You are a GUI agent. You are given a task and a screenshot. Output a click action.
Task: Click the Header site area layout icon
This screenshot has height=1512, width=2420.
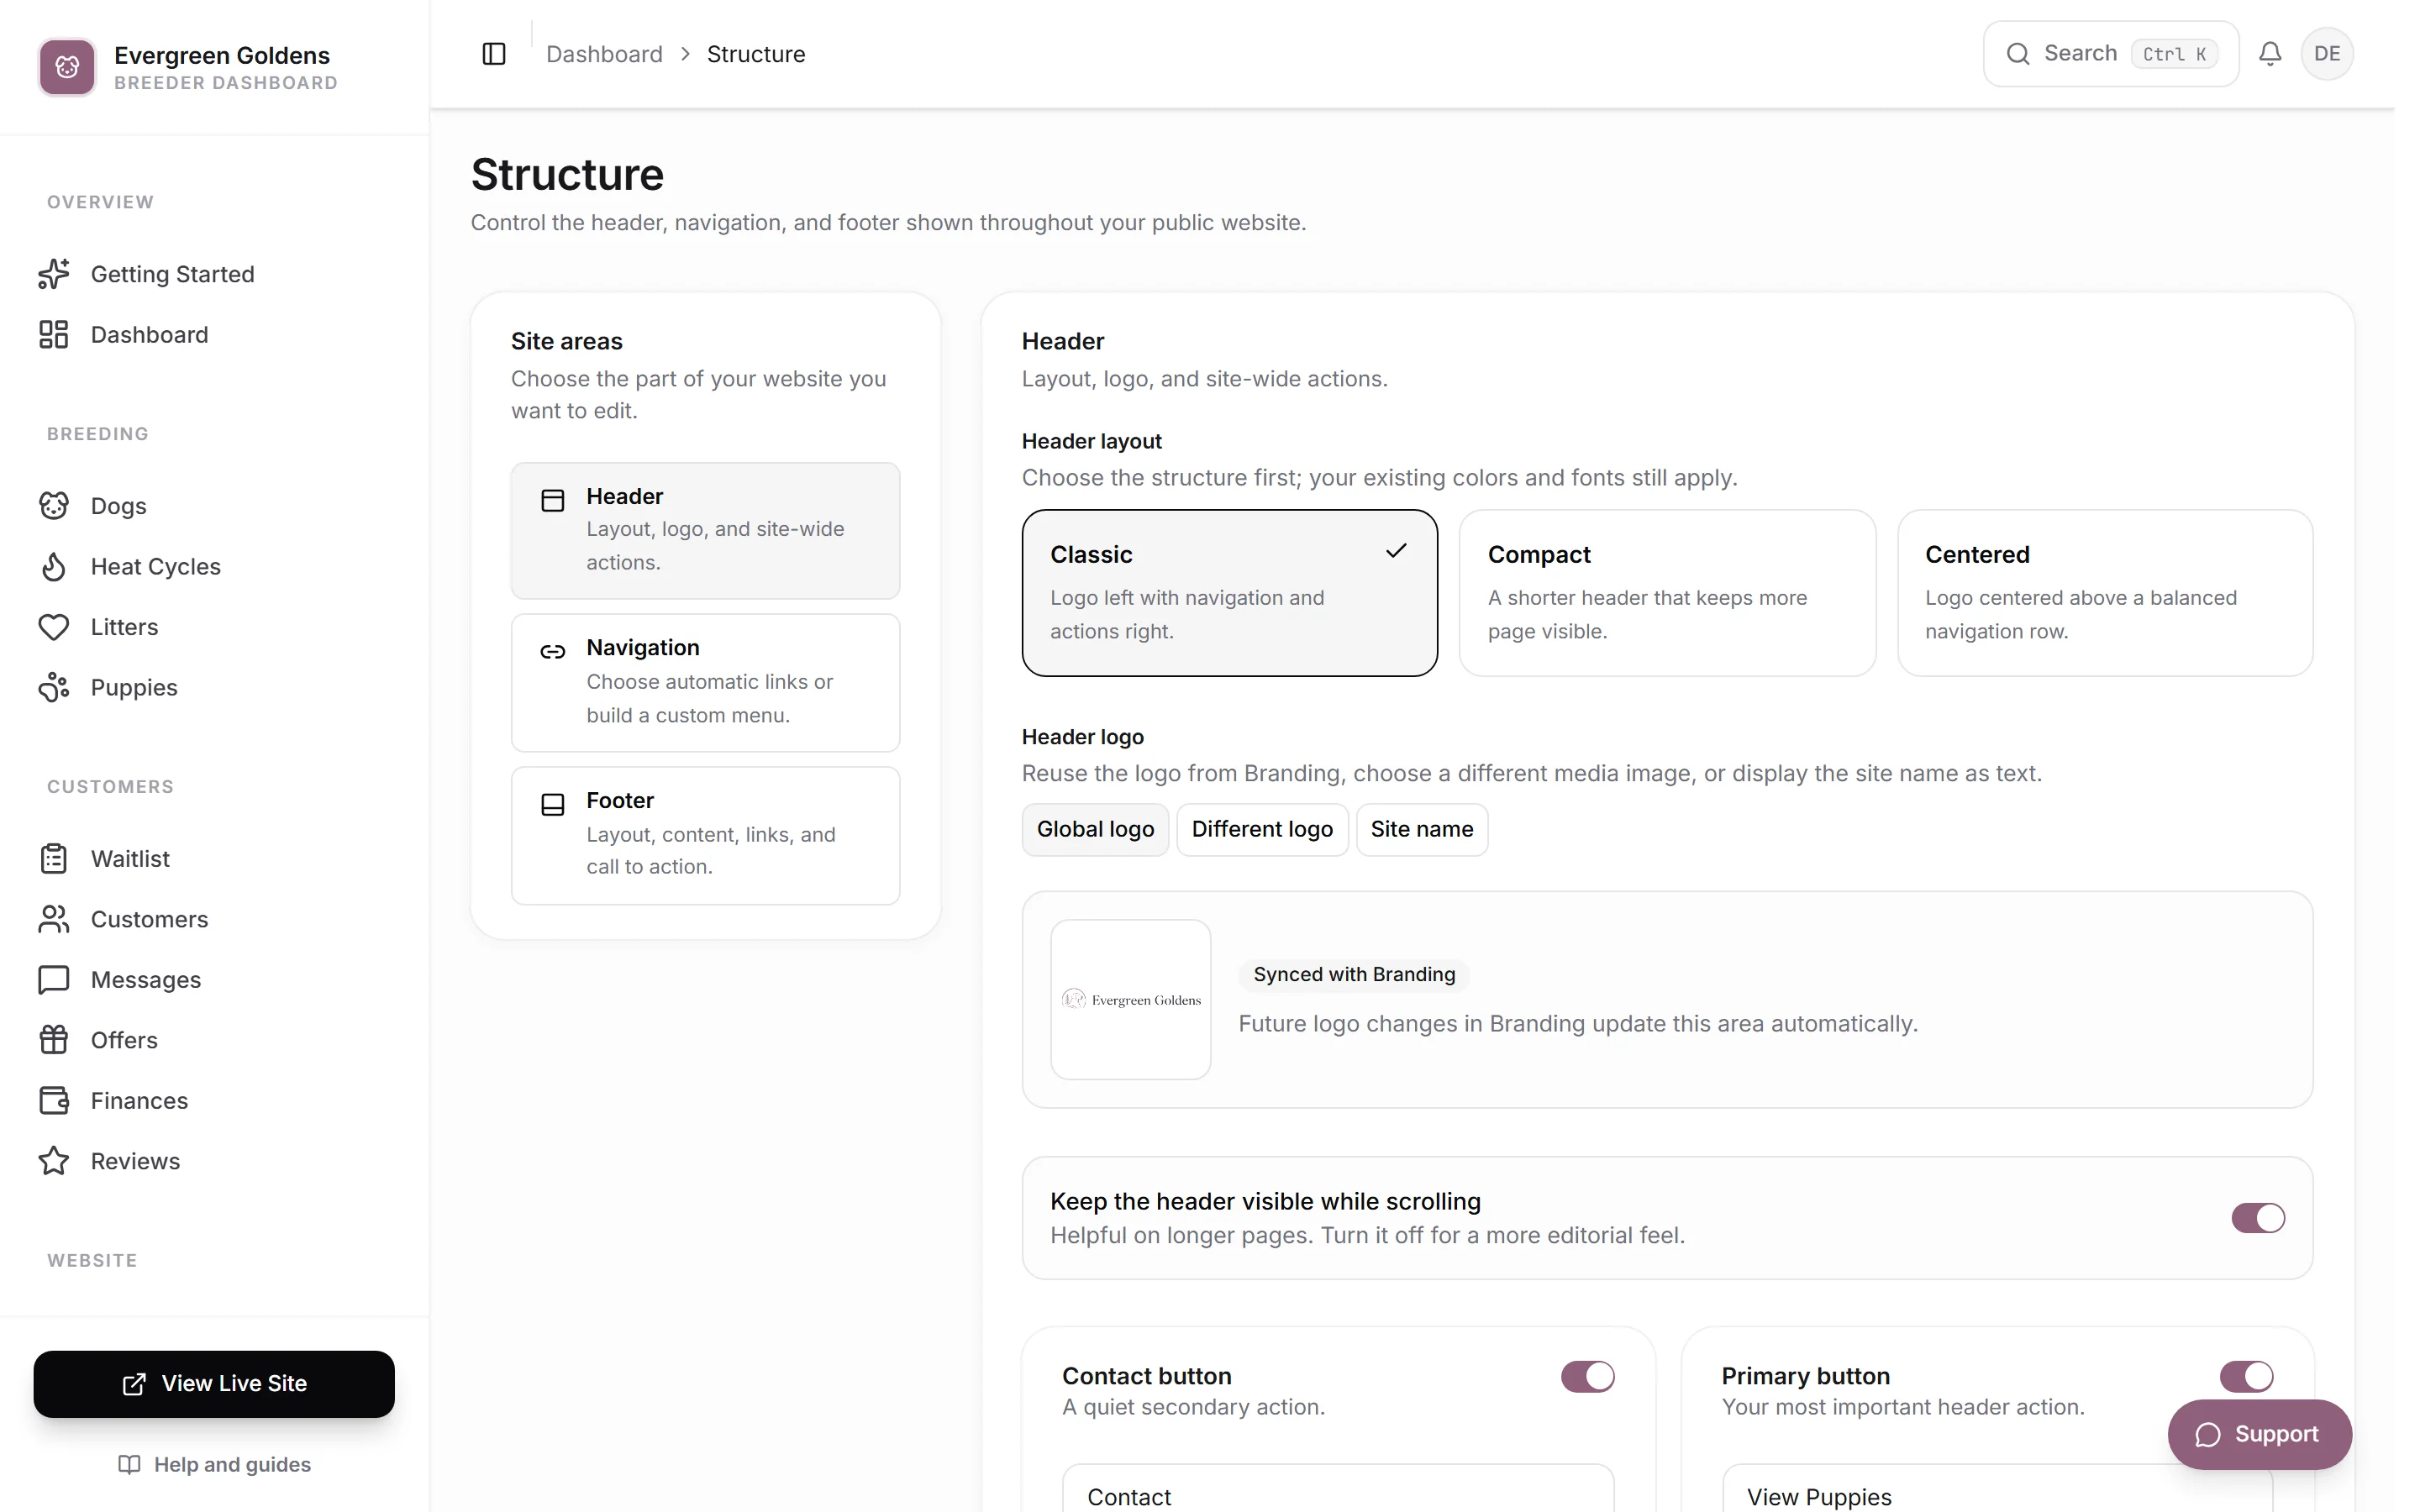553,500
